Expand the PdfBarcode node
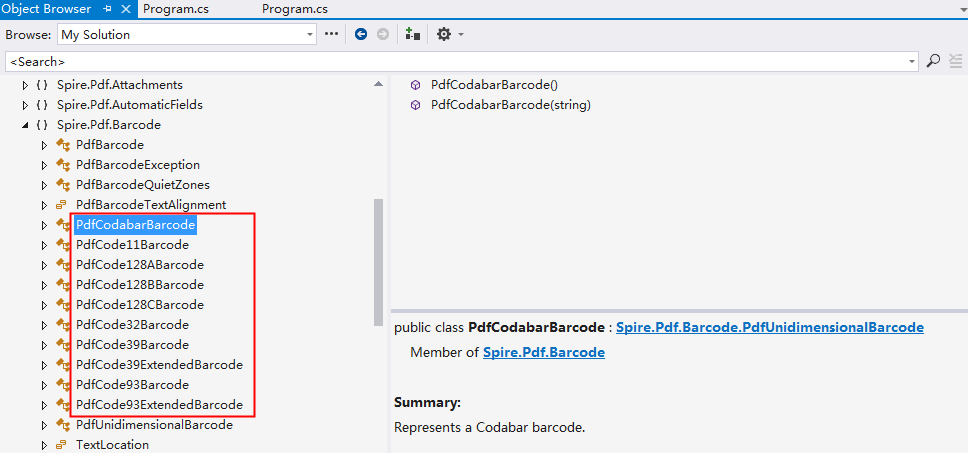968x453 pixels. click(44, 146)
